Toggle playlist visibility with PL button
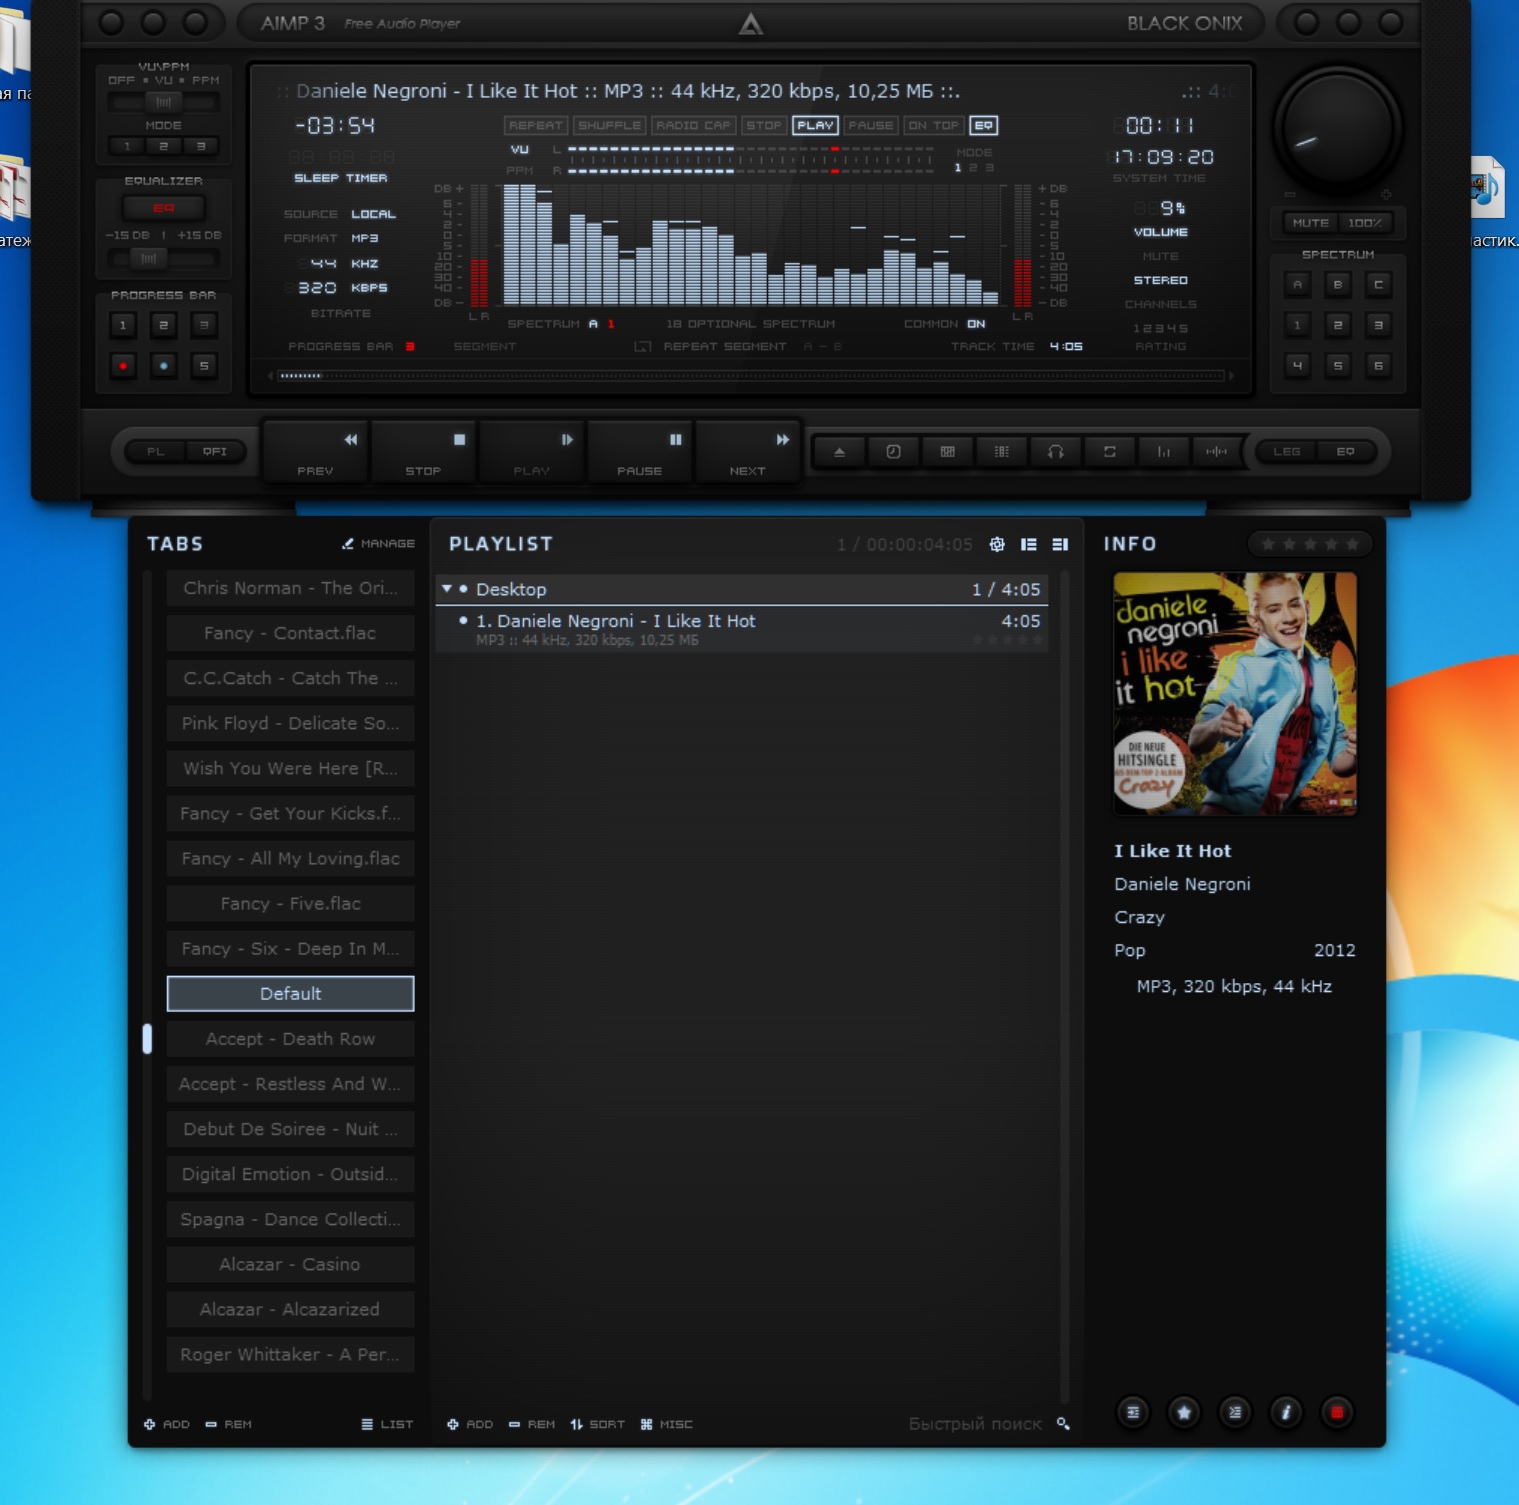This screenshot has width=1519, height=1505. [x=156, y=452]
